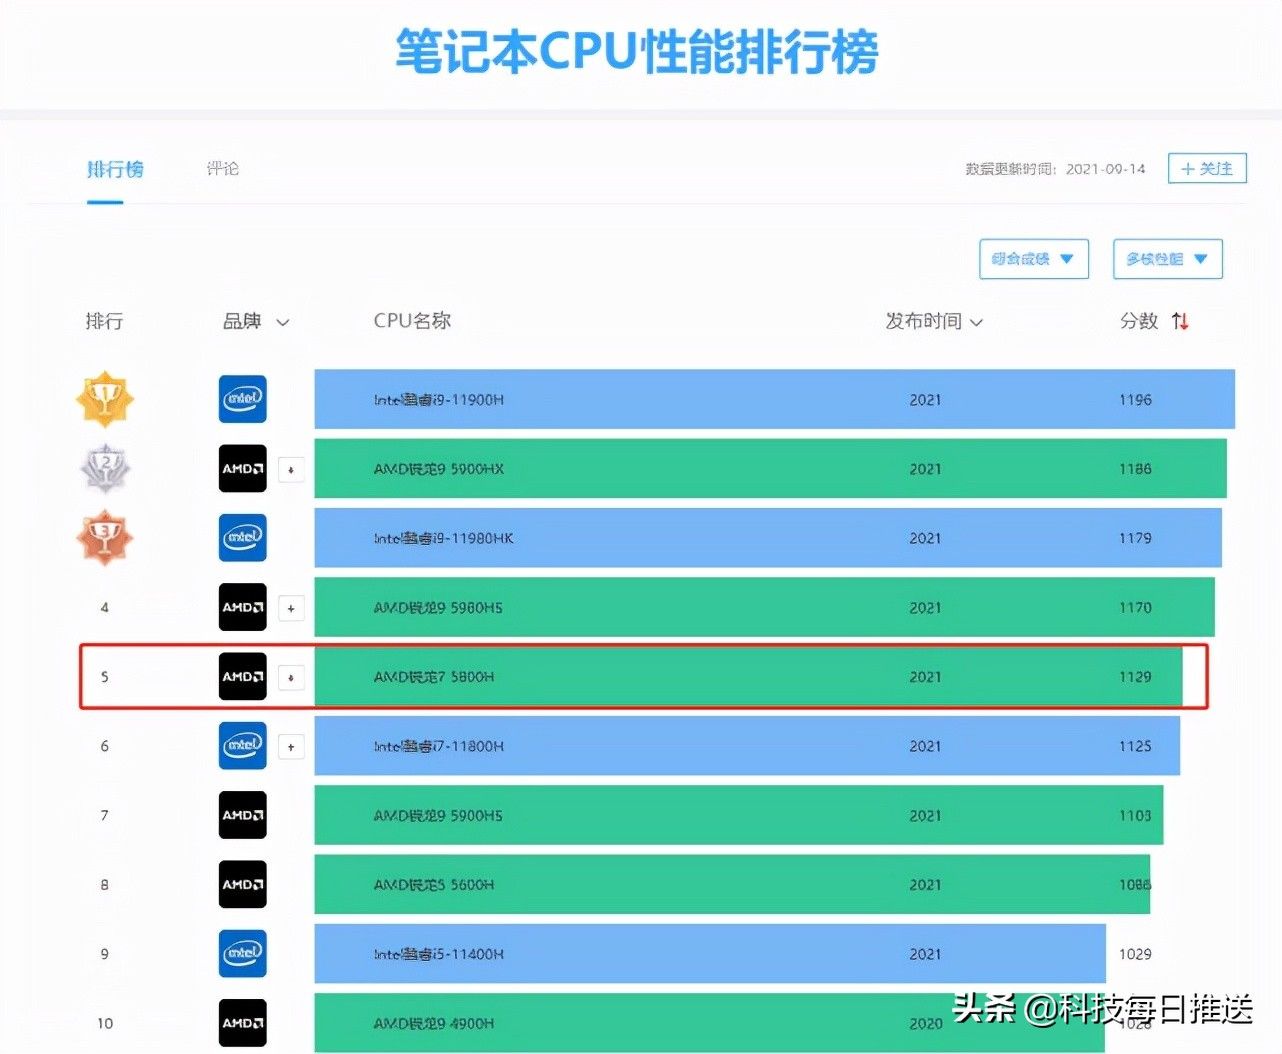Select the Intel 酷睿i5-11400H name
The height and width of the screenshot is (1054, 1282).
[439, 954]
